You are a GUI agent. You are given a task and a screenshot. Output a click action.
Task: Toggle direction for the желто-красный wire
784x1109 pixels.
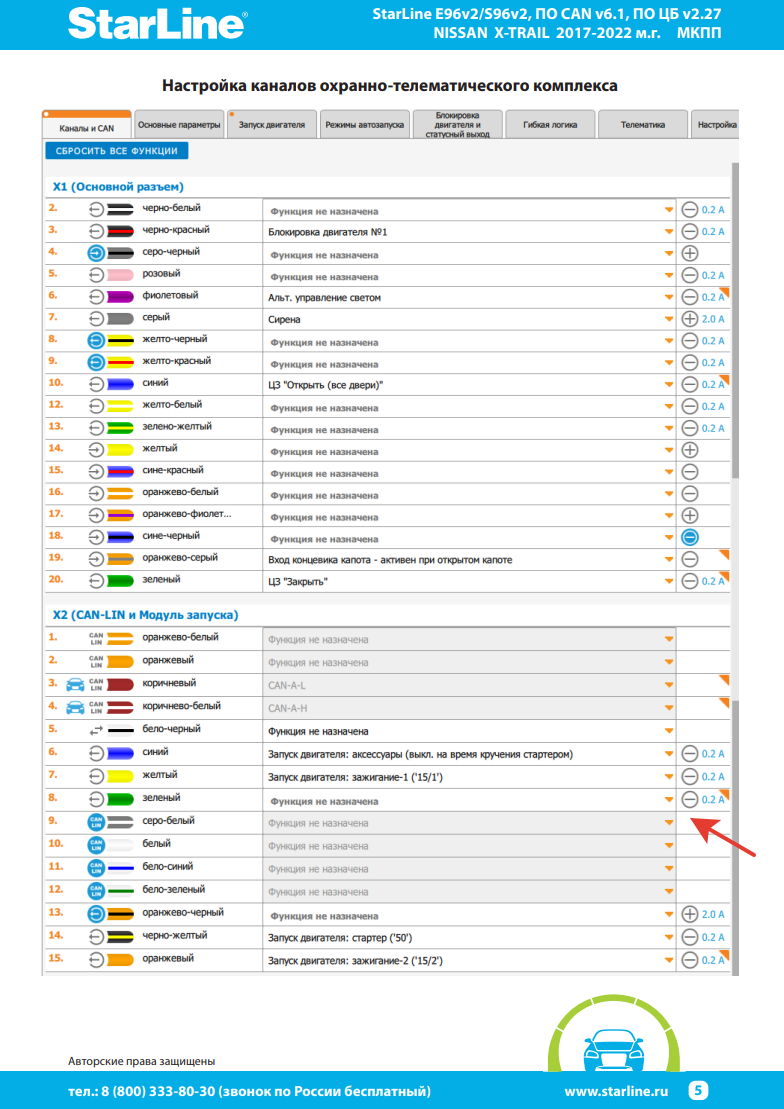(96, 362)
